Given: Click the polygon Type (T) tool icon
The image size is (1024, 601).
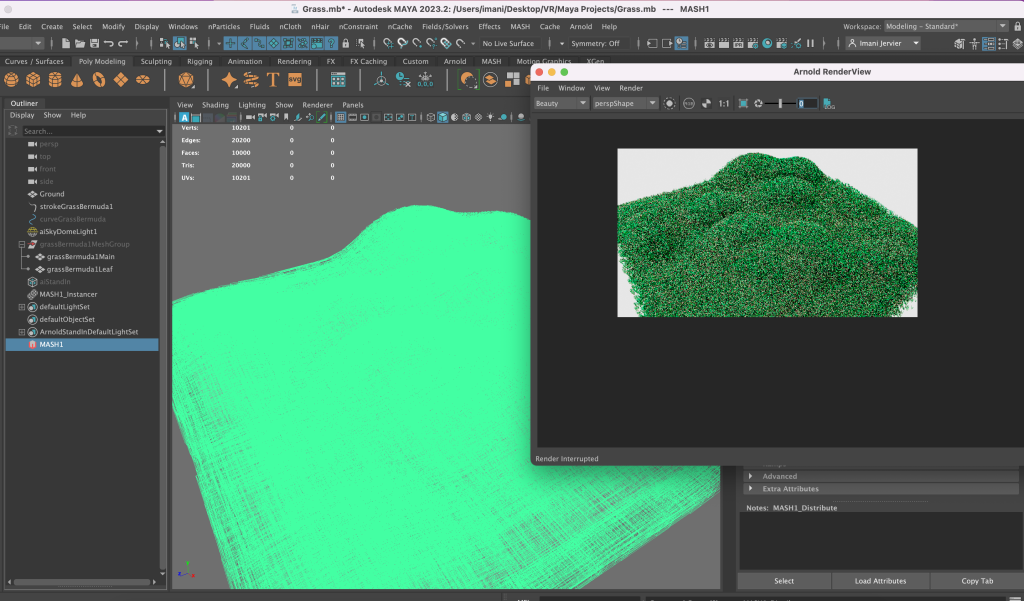Looking at the screenshot, I should click(x=273, y=80).
